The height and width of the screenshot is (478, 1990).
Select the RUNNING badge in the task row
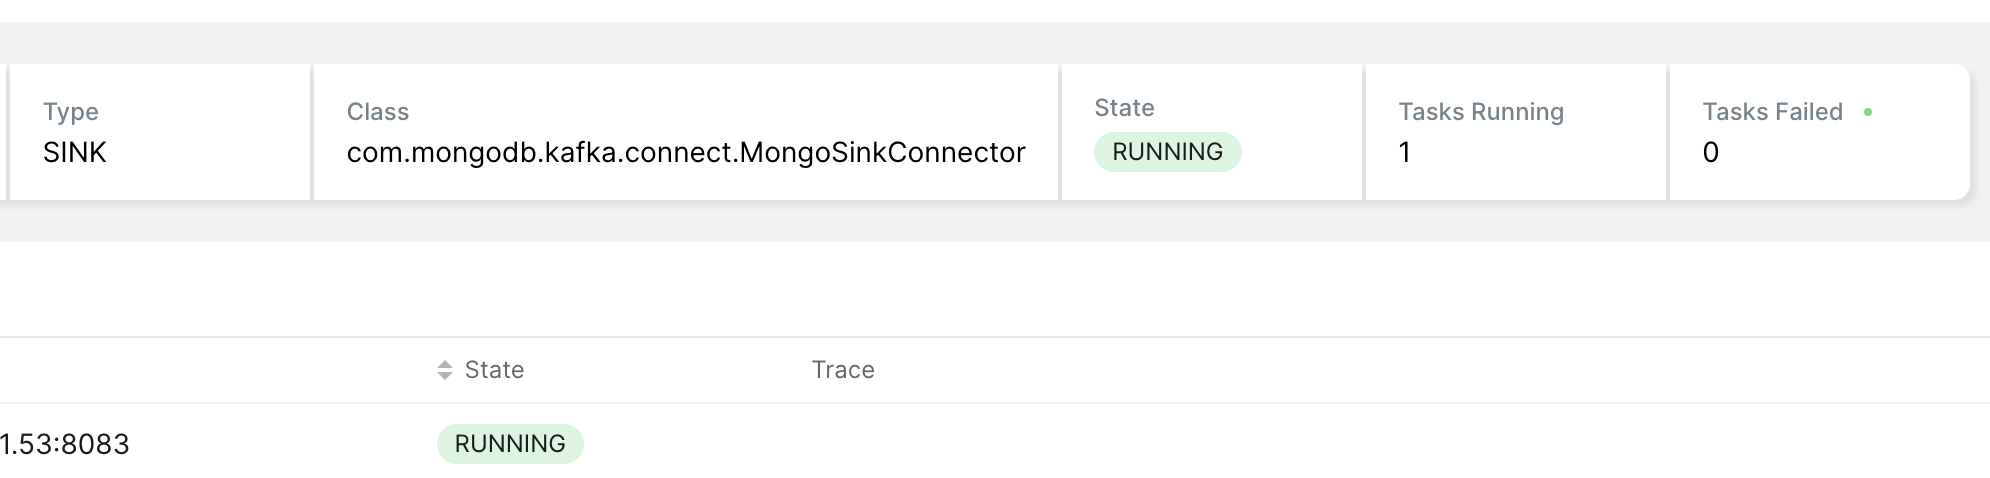(x=510, y=444)
